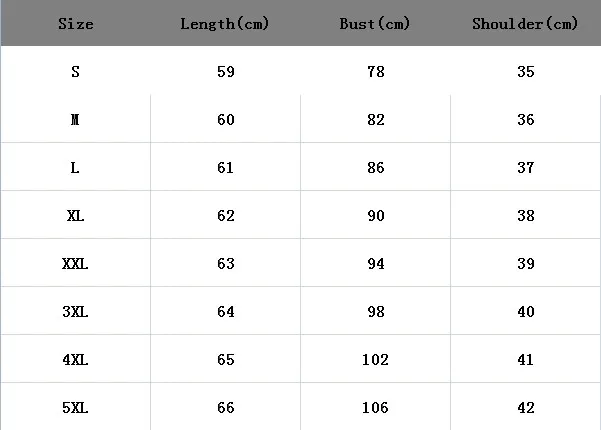The image size is (601, 430).
Task: Select the shoulder value 40 cell
Action: tap(526, 312)
